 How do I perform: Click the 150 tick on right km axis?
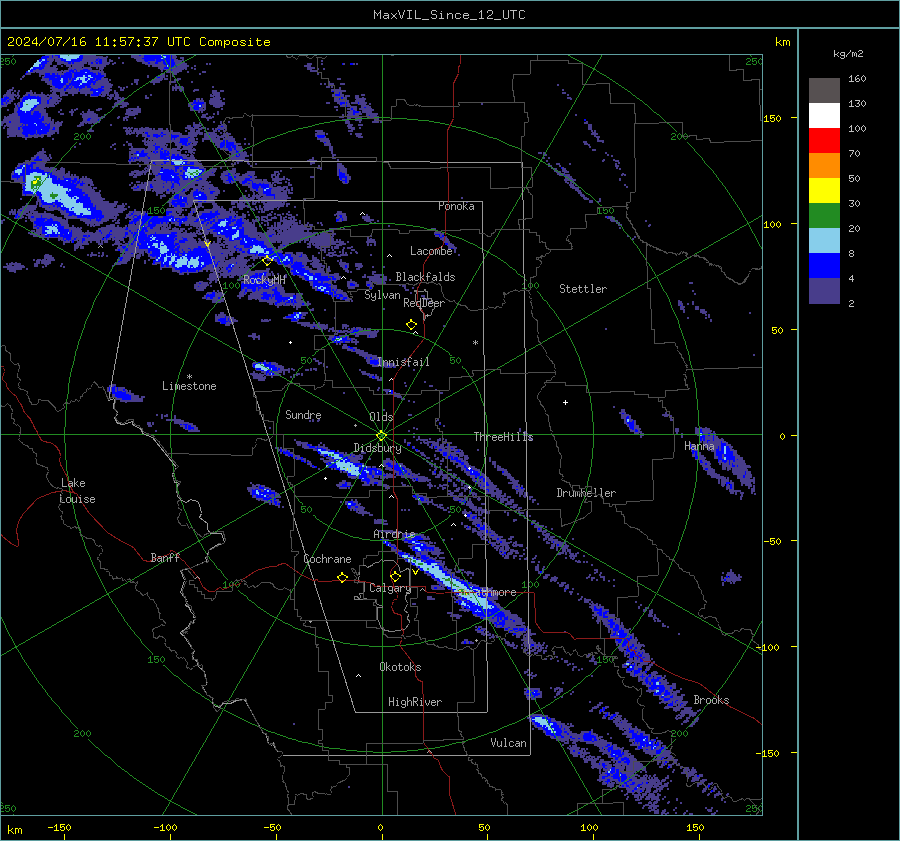[773, 118]
